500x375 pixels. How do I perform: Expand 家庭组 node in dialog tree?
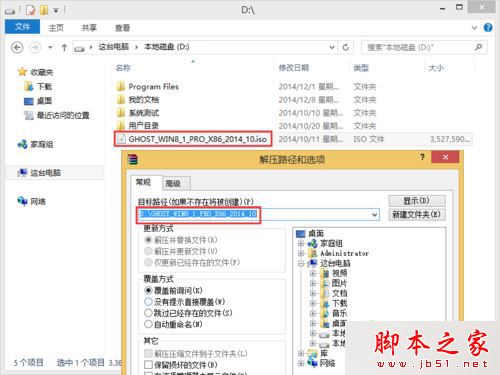coord(301,243)
